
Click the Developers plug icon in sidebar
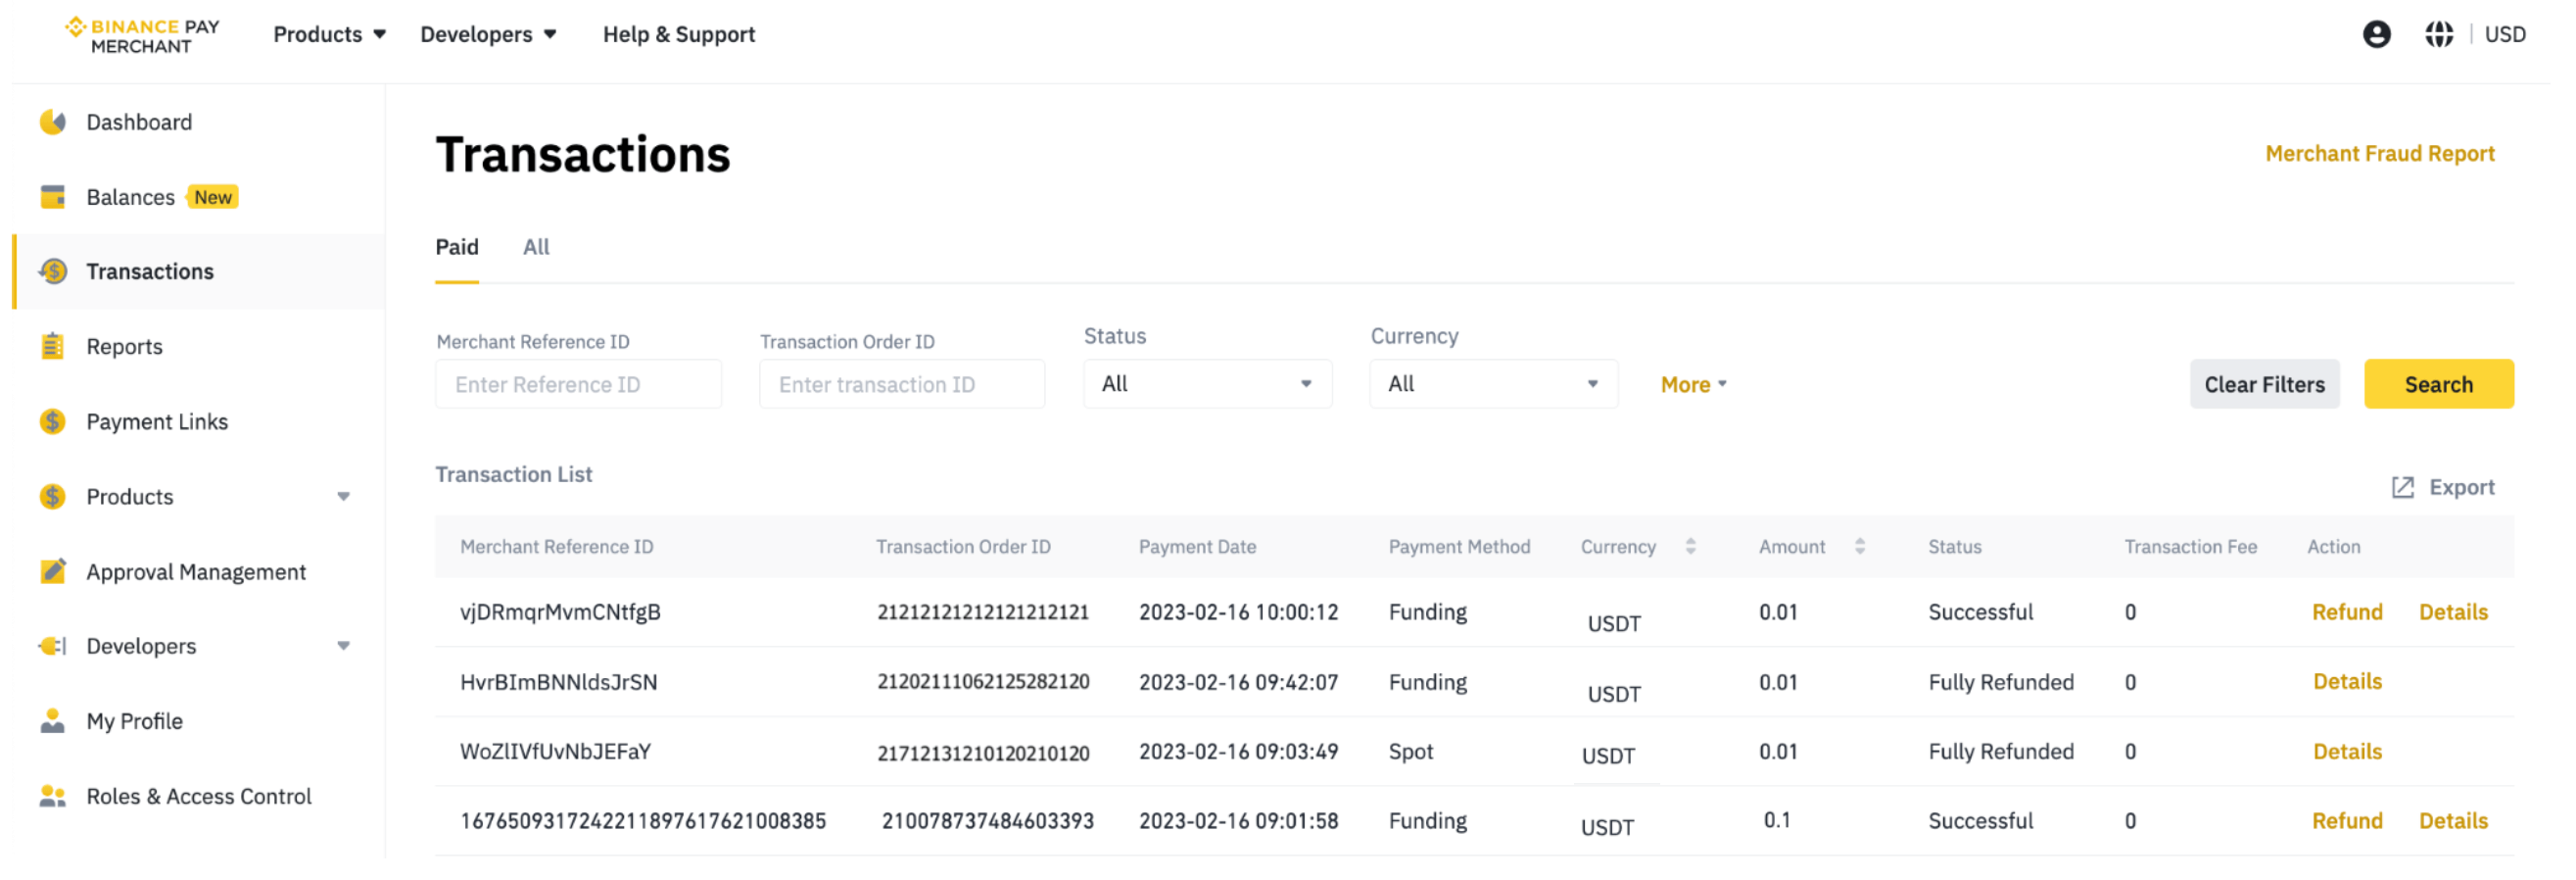point(53,646)
